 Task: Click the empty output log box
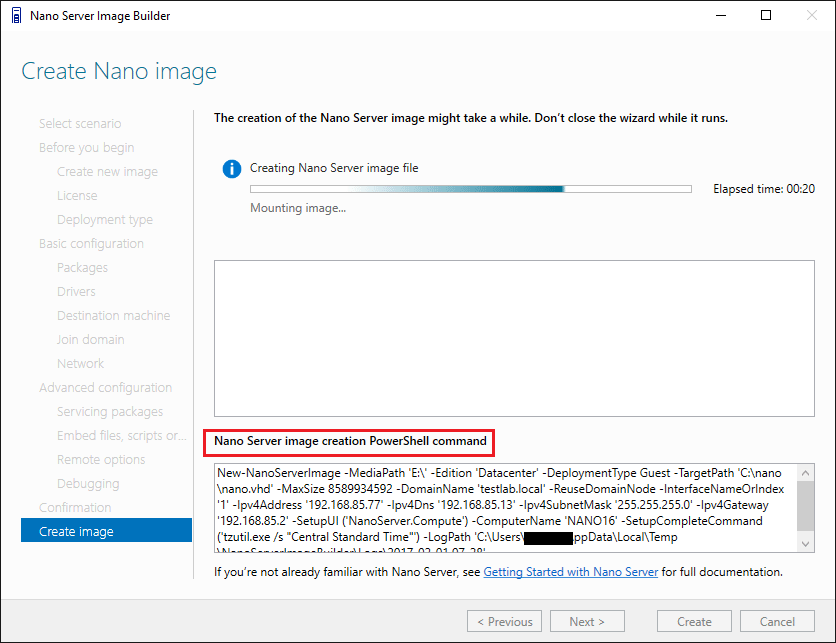point(514,339)
